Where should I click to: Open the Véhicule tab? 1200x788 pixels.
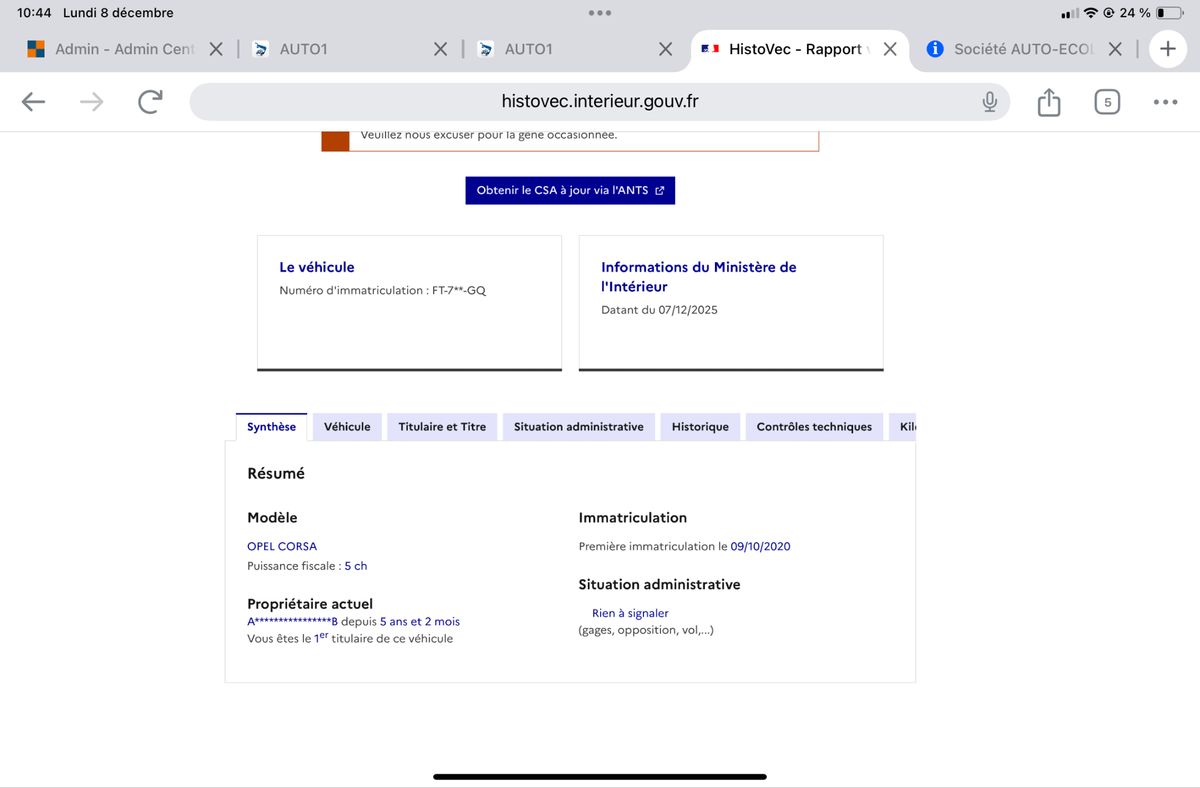click(x=347, y=427)
